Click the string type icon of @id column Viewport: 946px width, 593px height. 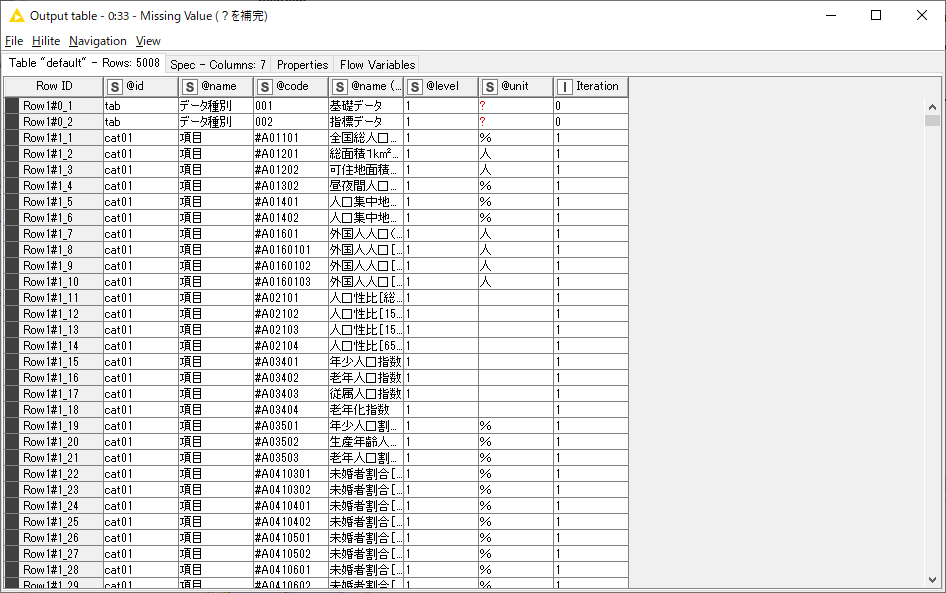click(115, 87)
